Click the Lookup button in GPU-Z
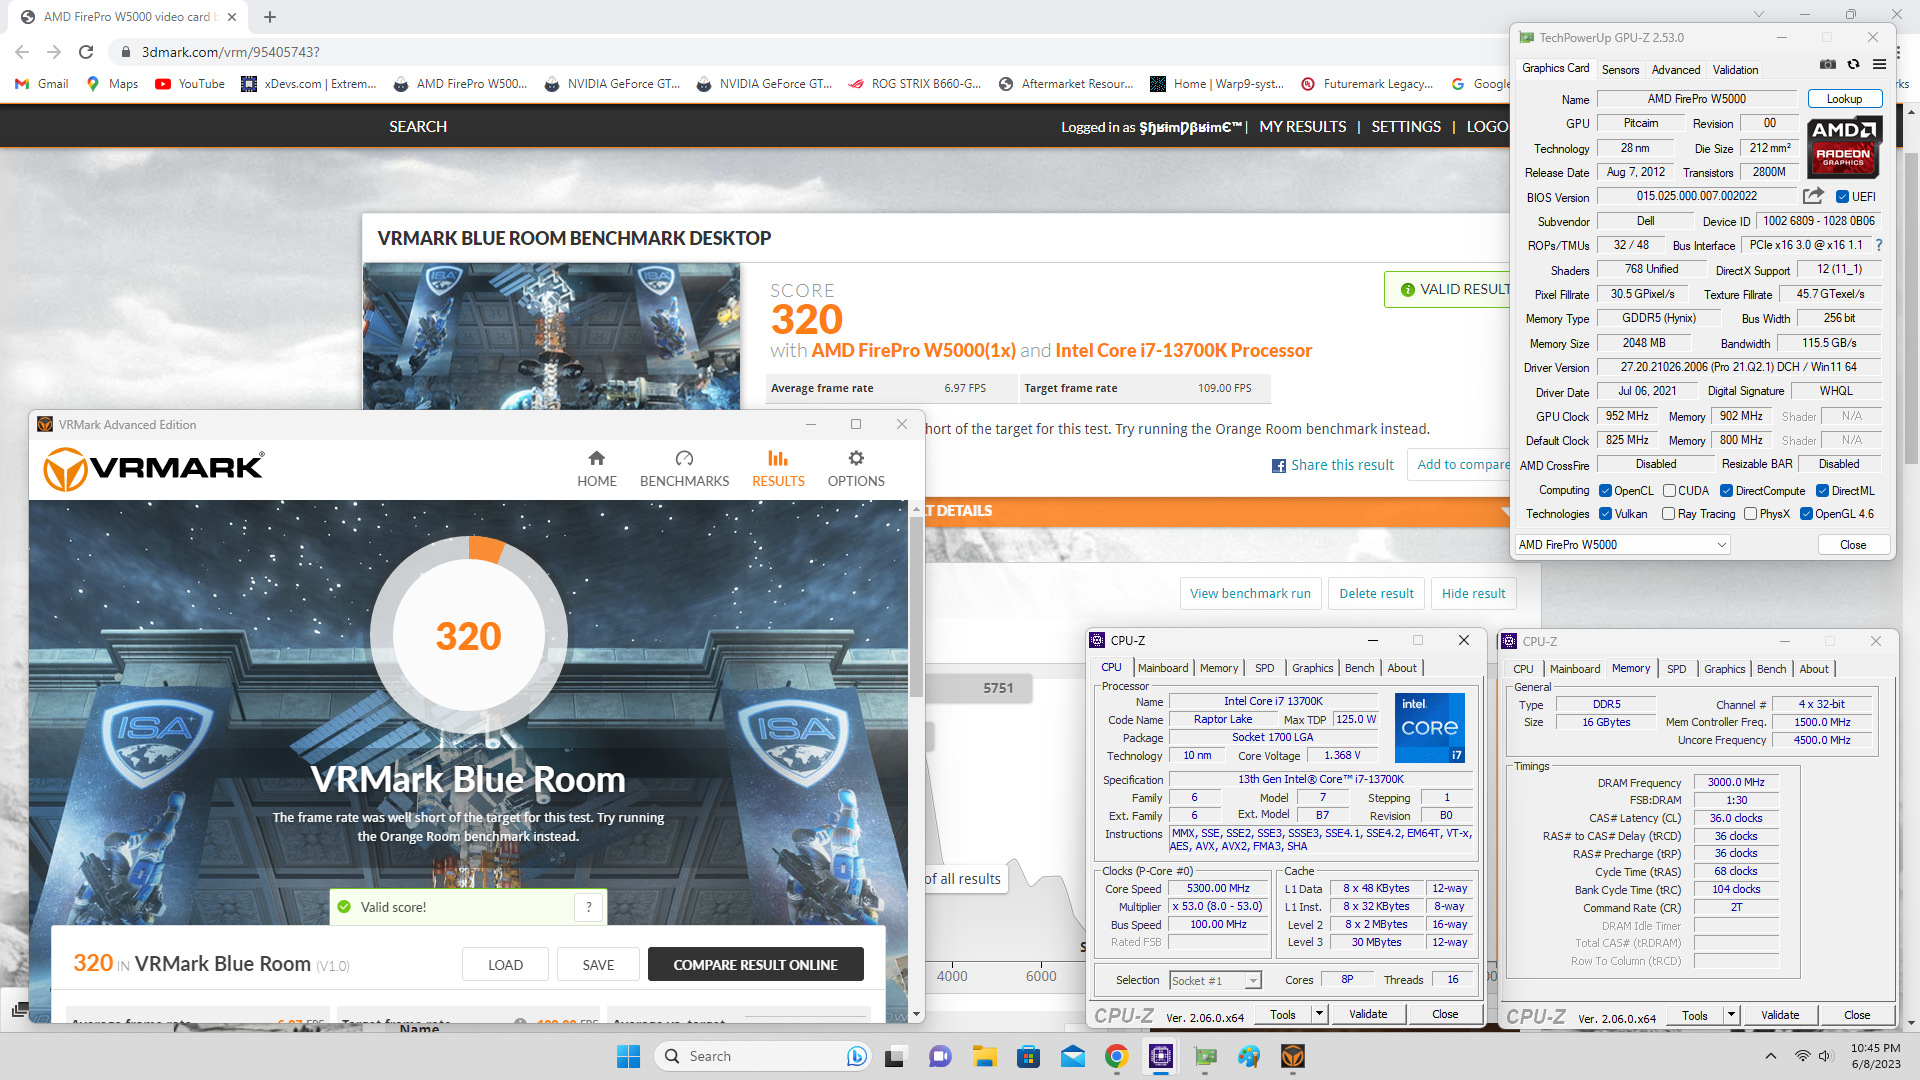 (1844, 99)
